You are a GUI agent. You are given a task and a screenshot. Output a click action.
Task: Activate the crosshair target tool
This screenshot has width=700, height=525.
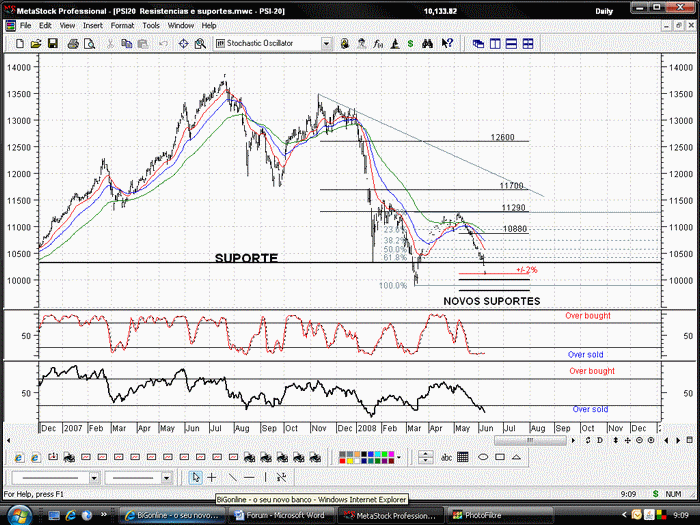tap(183, 44)
